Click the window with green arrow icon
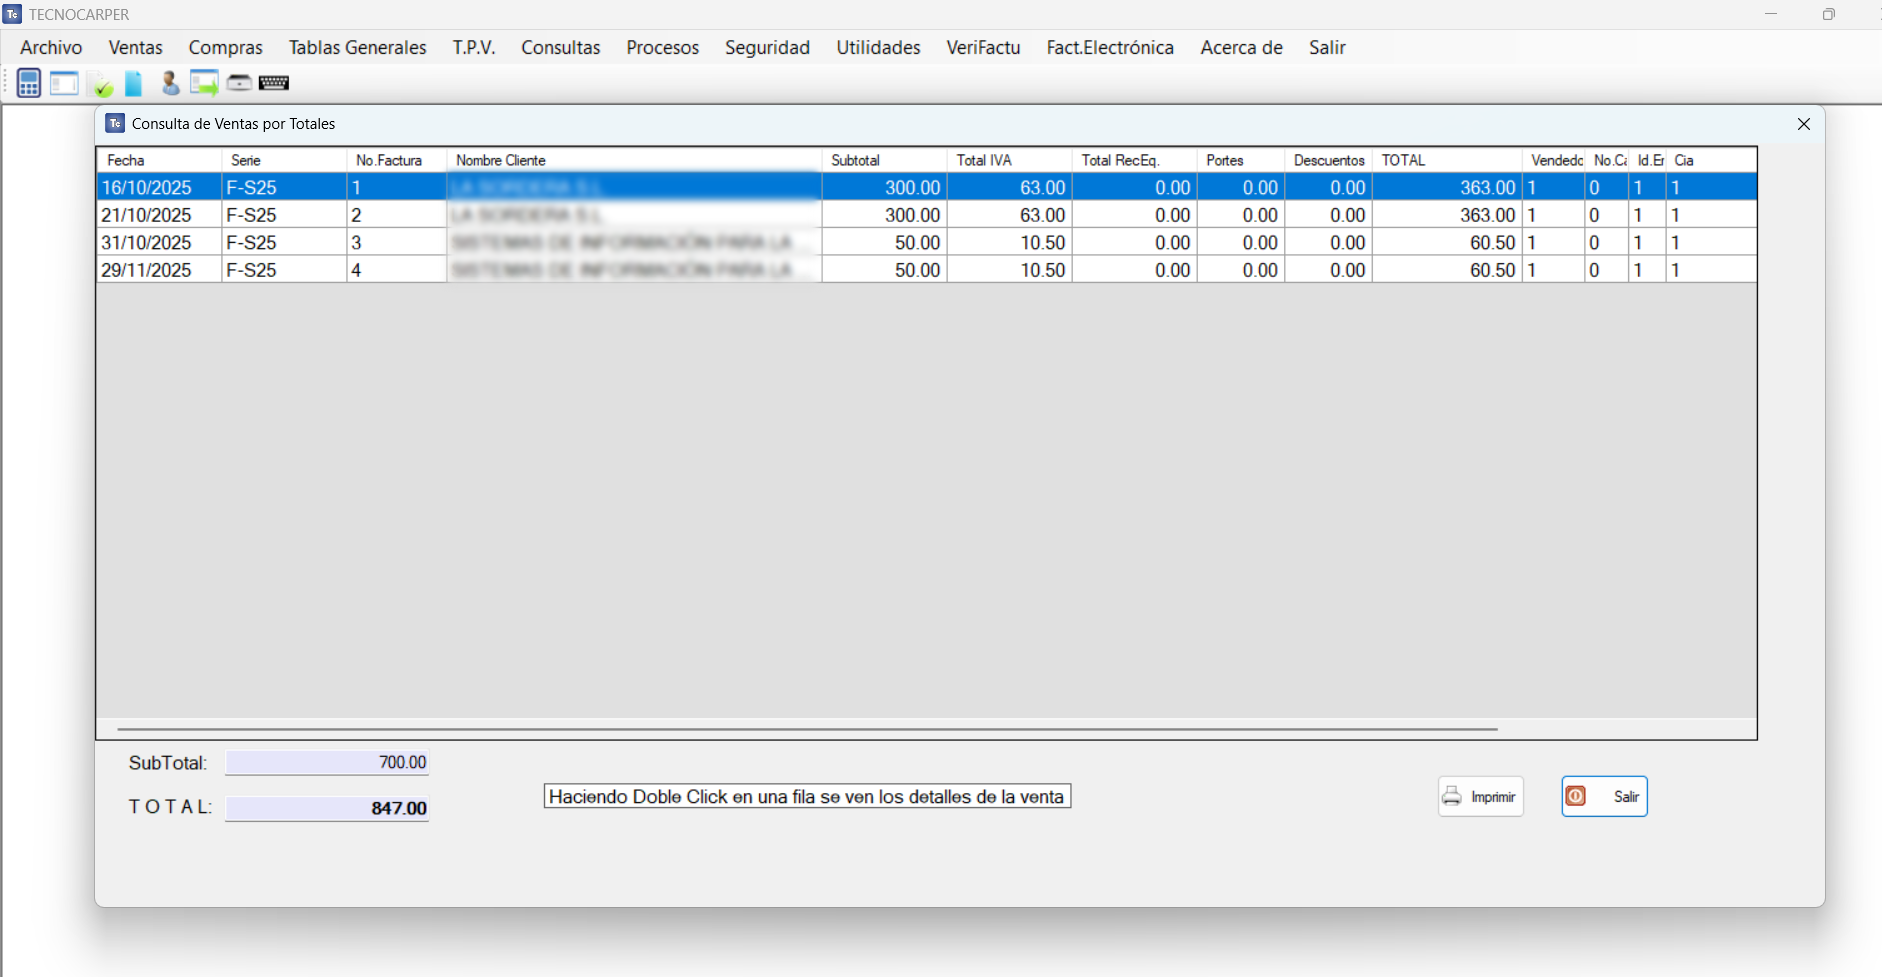Screen dimensions: 1882x977 (204, 84)
